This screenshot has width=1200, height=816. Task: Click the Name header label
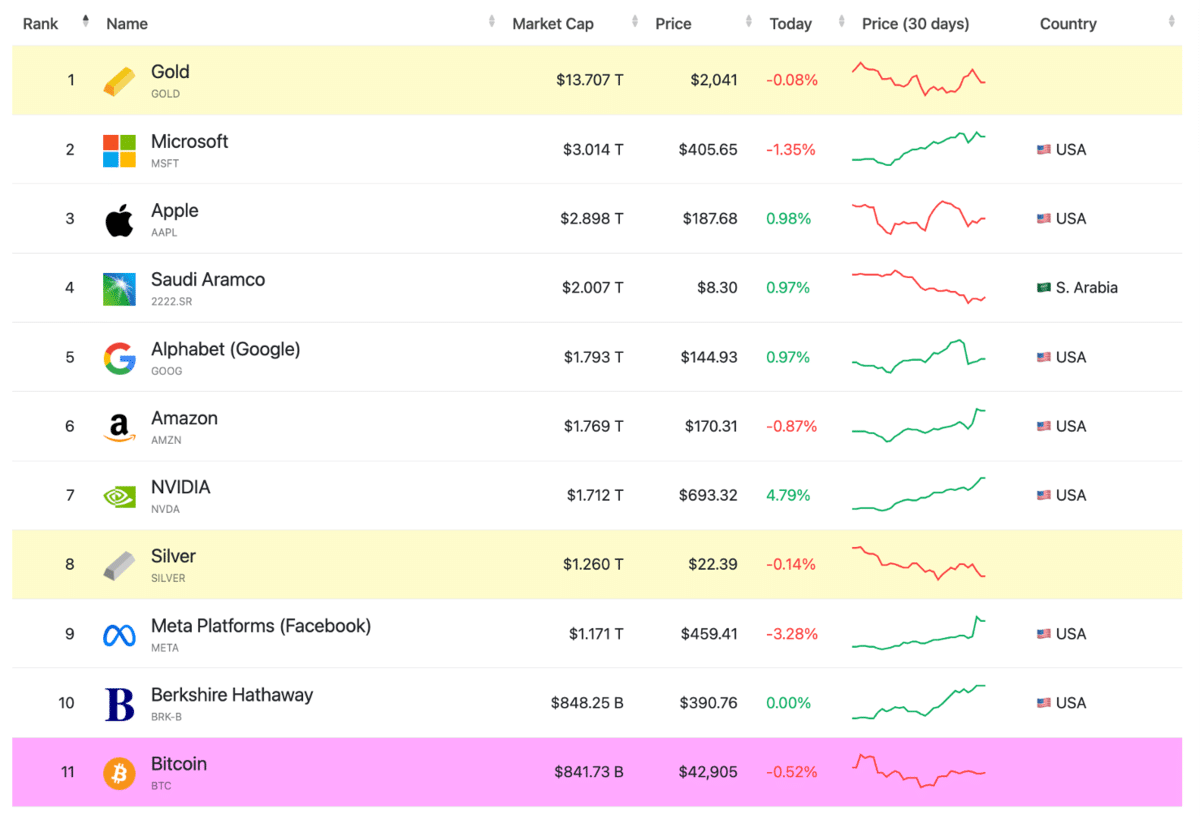(127, 24)
